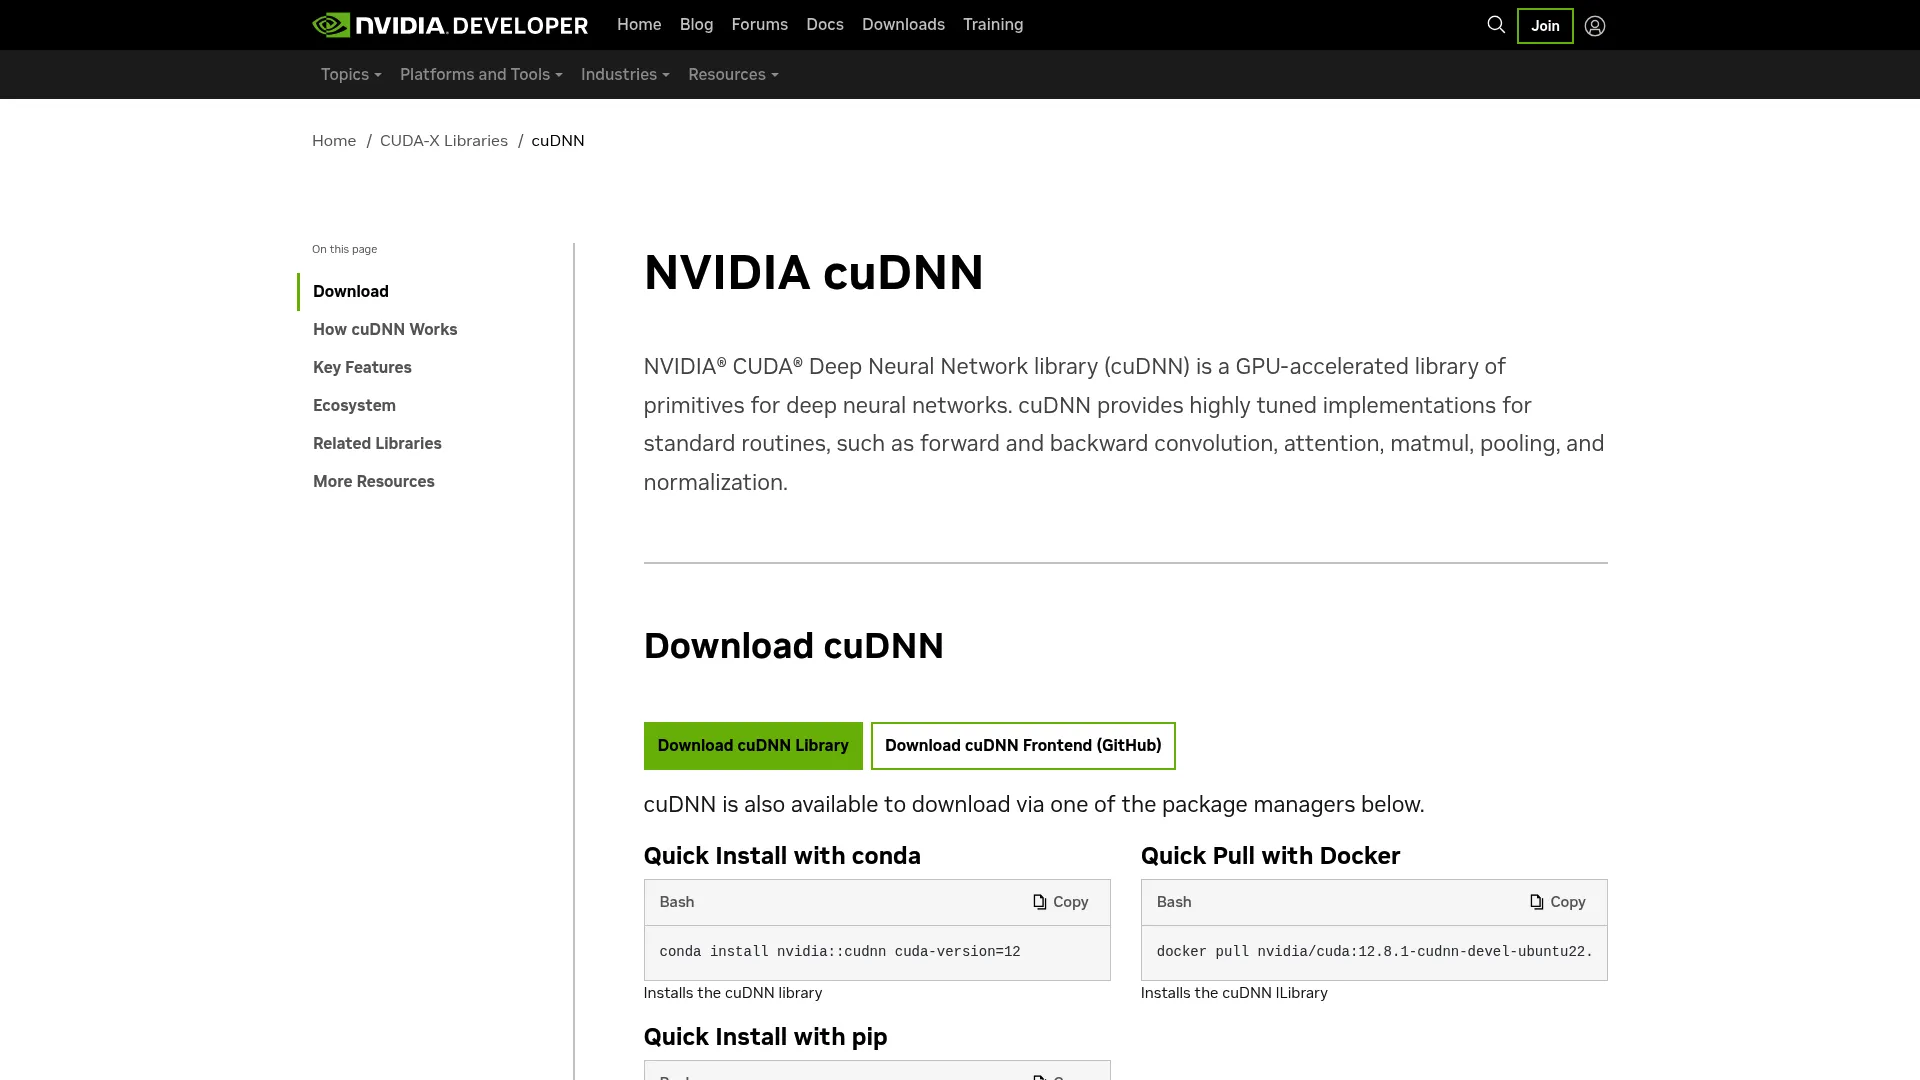The width and height of the screenshot is (1920, 1080).
Task: Click 'Installs the cuDNN lLibrary' caption under Docker
Action: pos(1234,993)
